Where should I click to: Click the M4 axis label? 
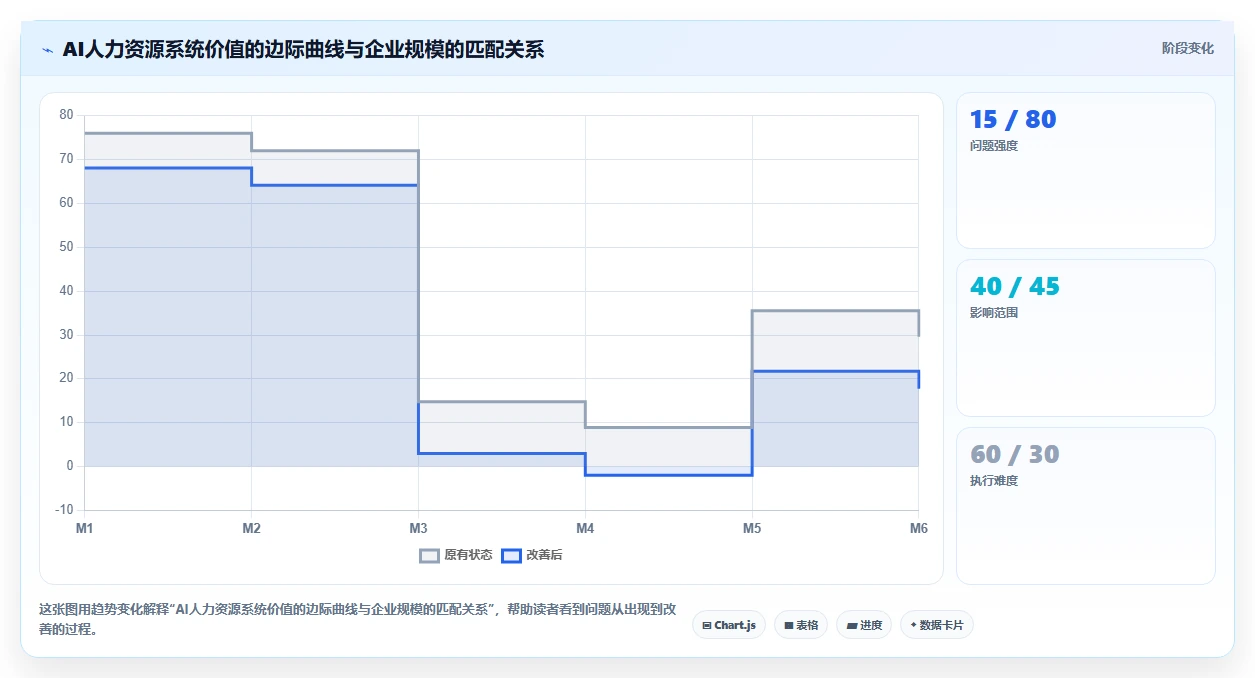(585, 528)
